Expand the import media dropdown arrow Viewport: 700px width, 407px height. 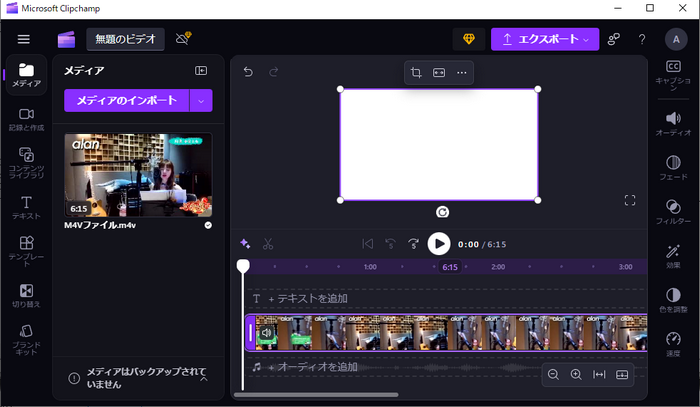[x=201, y=100]
